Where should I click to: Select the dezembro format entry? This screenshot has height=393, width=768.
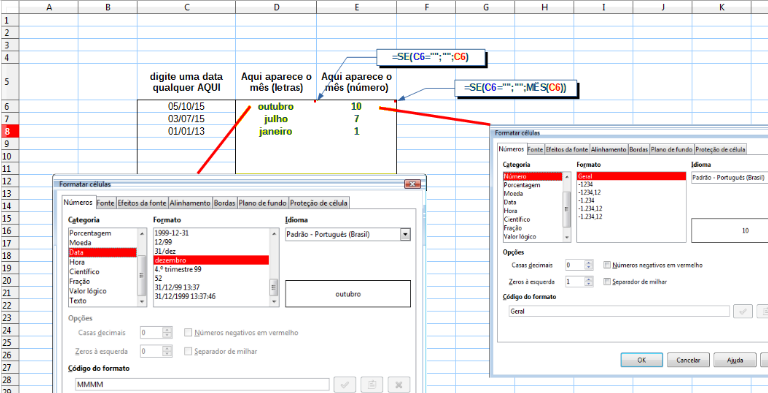[x=211, y=260]
